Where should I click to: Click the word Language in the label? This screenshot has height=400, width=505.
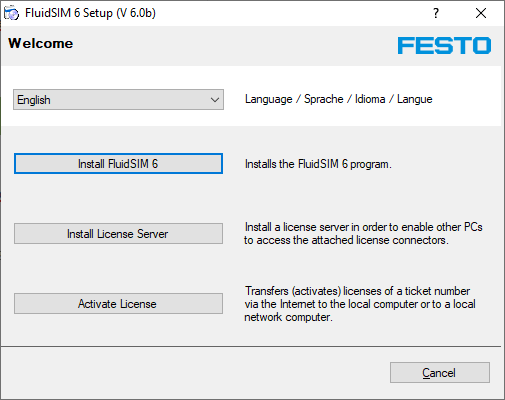269,99
